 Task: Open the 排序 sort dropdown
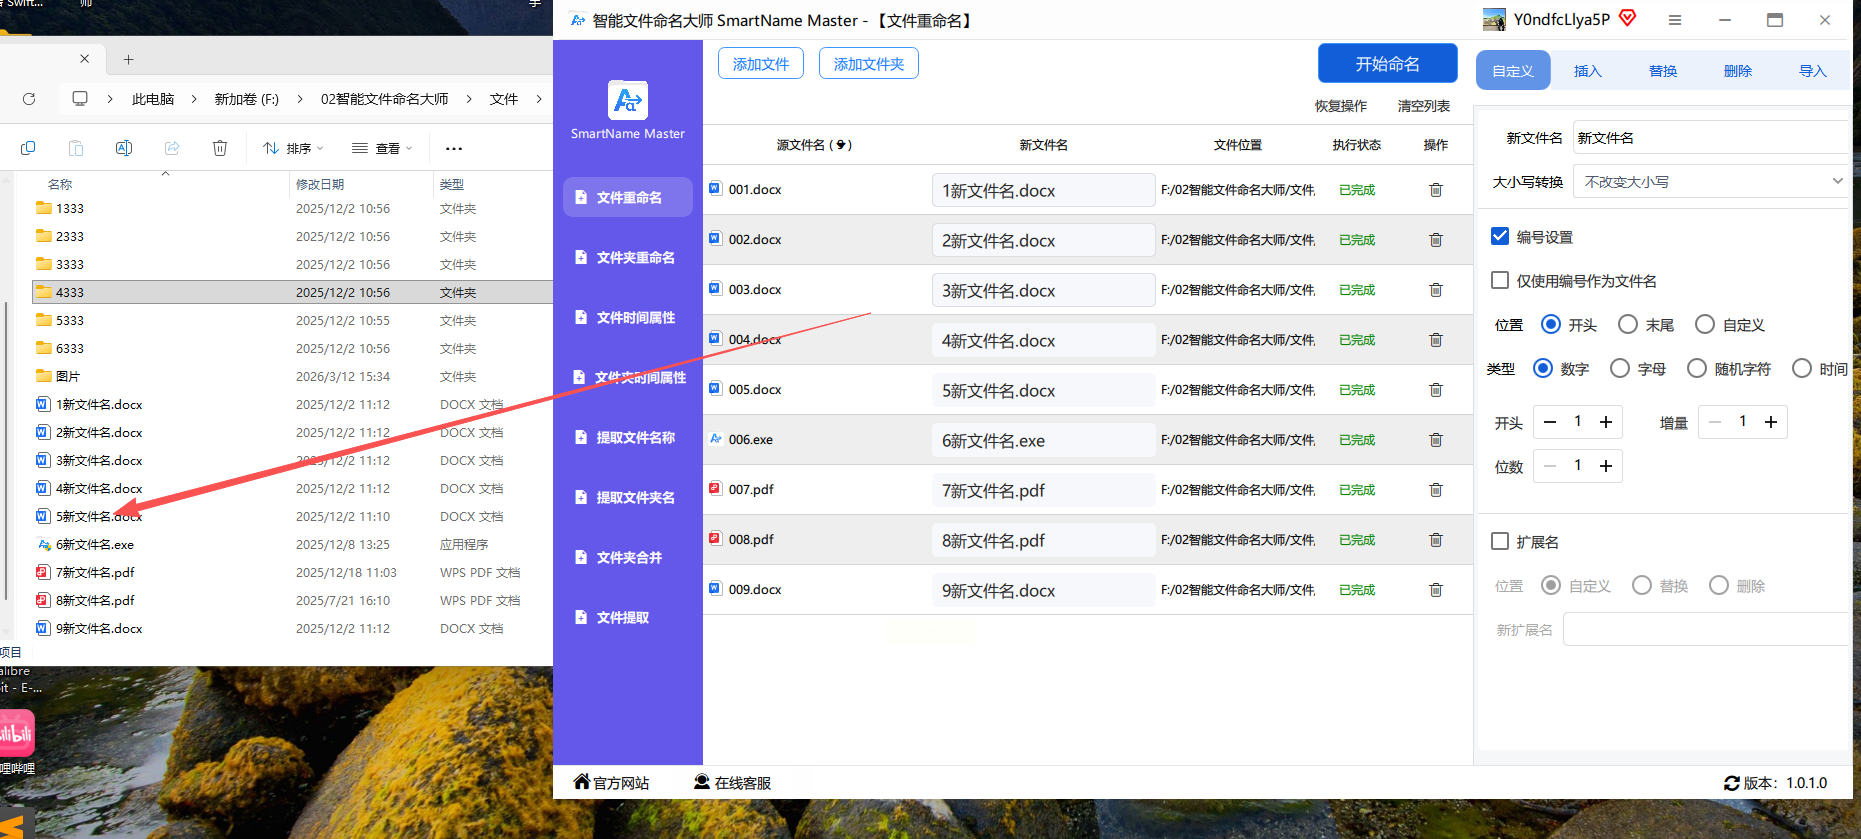(x=293, y=148)
